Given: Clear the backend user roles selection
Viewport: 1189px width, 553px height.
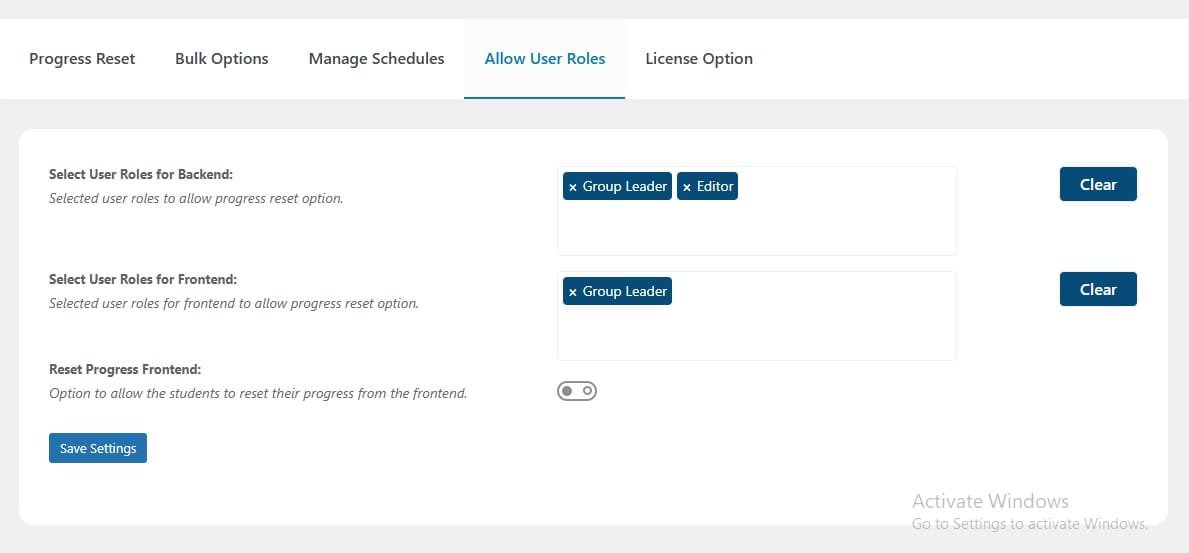Looking at the screenshot, I should (1097, 184).
